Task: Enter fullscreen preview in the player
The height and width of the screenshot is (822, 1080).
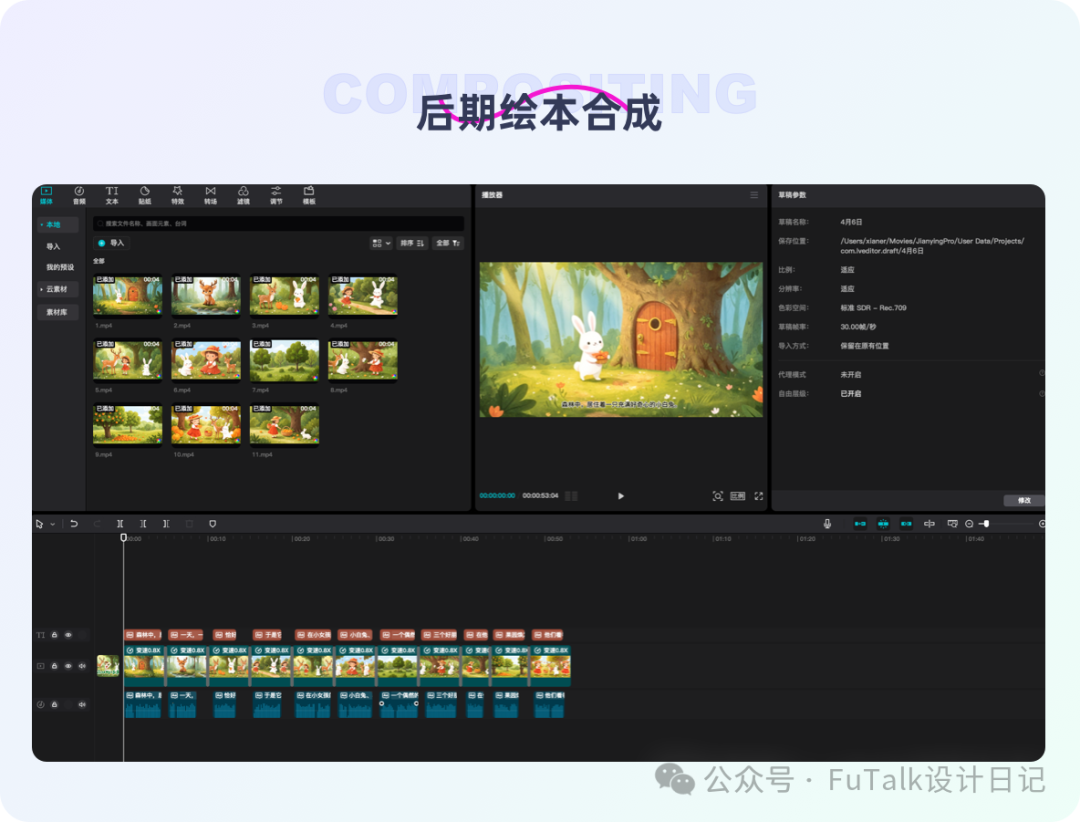Action: pyautogui.click(x=758, y=496)
